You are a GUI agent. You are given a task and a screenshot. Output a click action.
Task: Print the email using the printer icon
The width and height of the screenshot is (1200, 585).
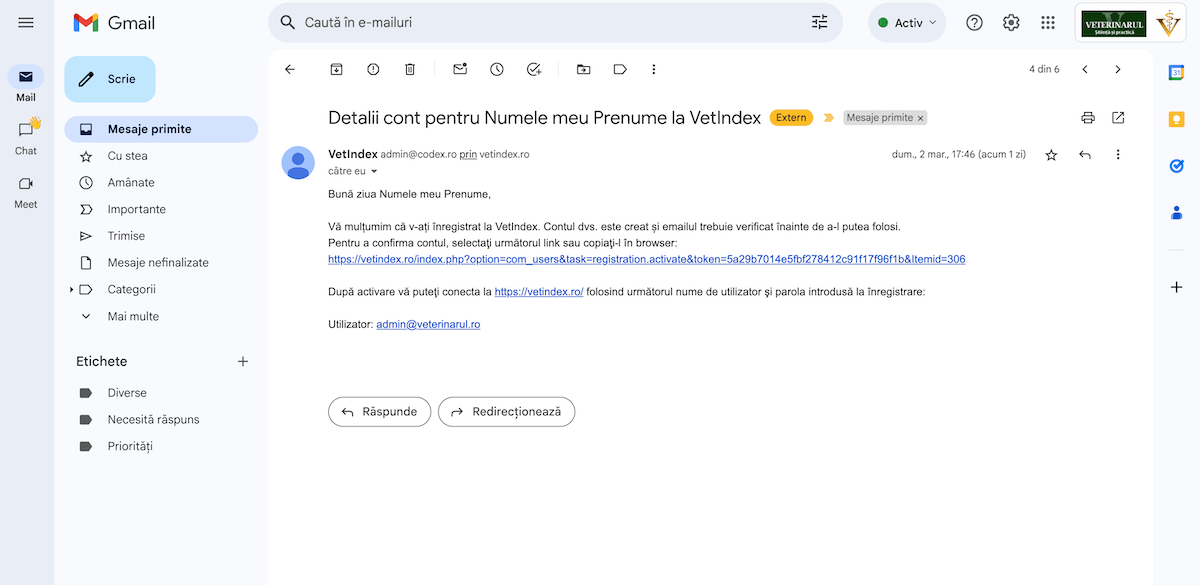click(1088, 118)
